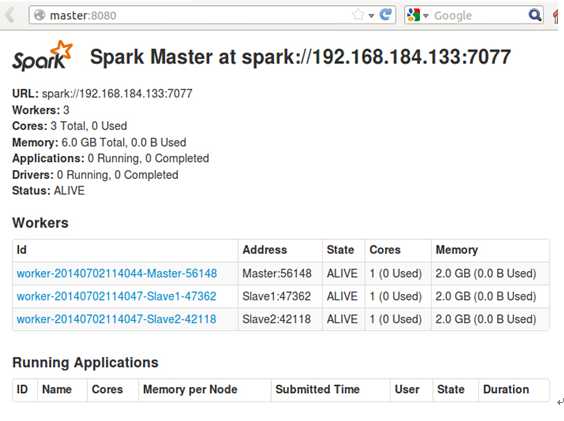Screen dimensions: 564x421
Task: Click cores value in Master worker row
Action: click(x=396, y=273)
